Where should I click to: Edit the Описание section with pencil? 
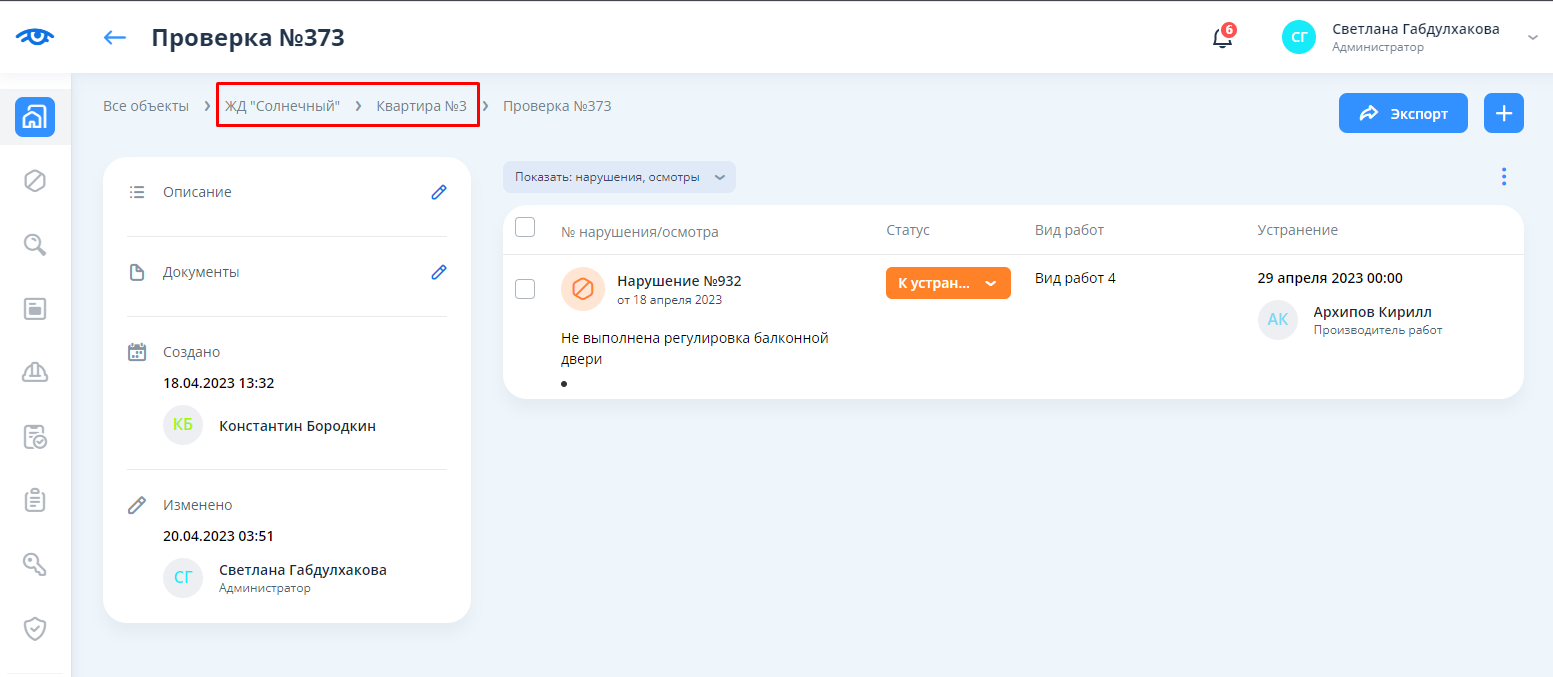pyautogui.click(x=438, y=192)
